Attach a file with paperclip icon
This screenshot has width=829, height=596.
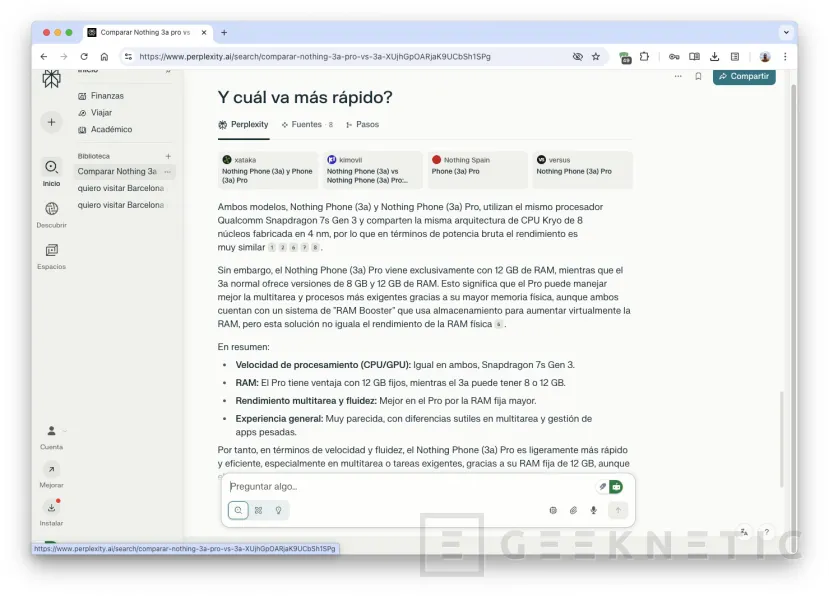coord(573,510)
